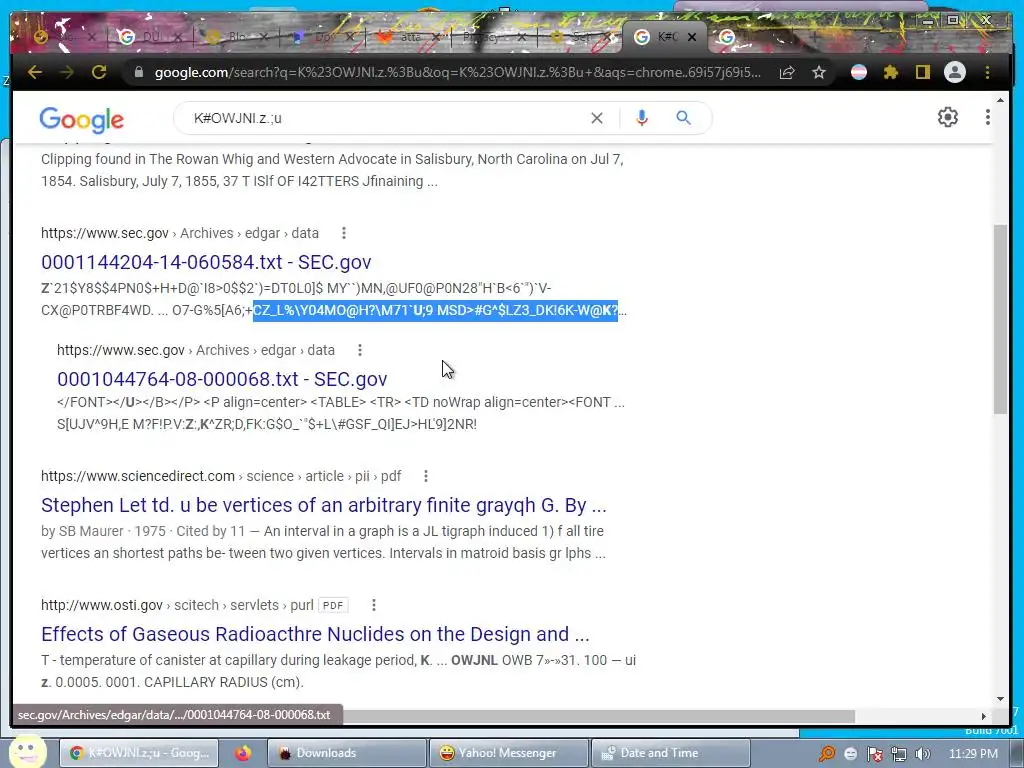Click the highlighted CZ_L% snippet text
The width and height of the screenshot is (1024, 768).
(435, 310)
